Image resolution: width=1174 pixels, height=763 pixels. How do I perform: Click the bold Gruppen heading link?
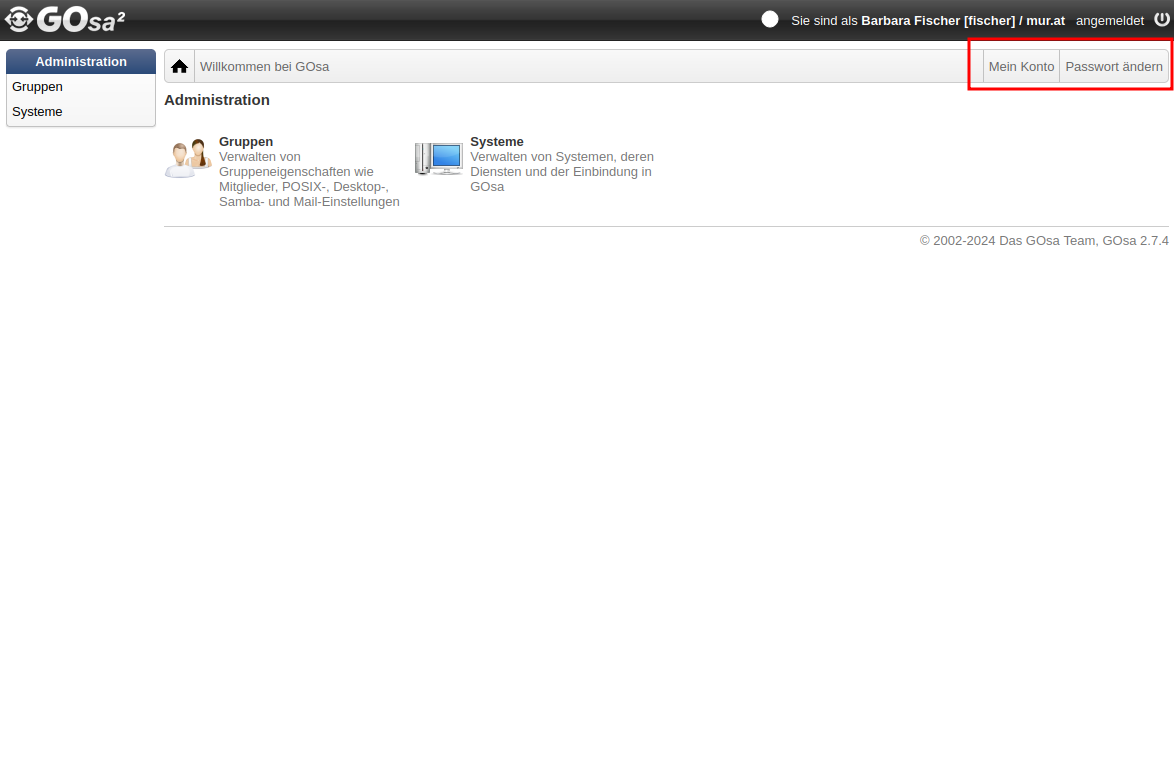point(246,142)
